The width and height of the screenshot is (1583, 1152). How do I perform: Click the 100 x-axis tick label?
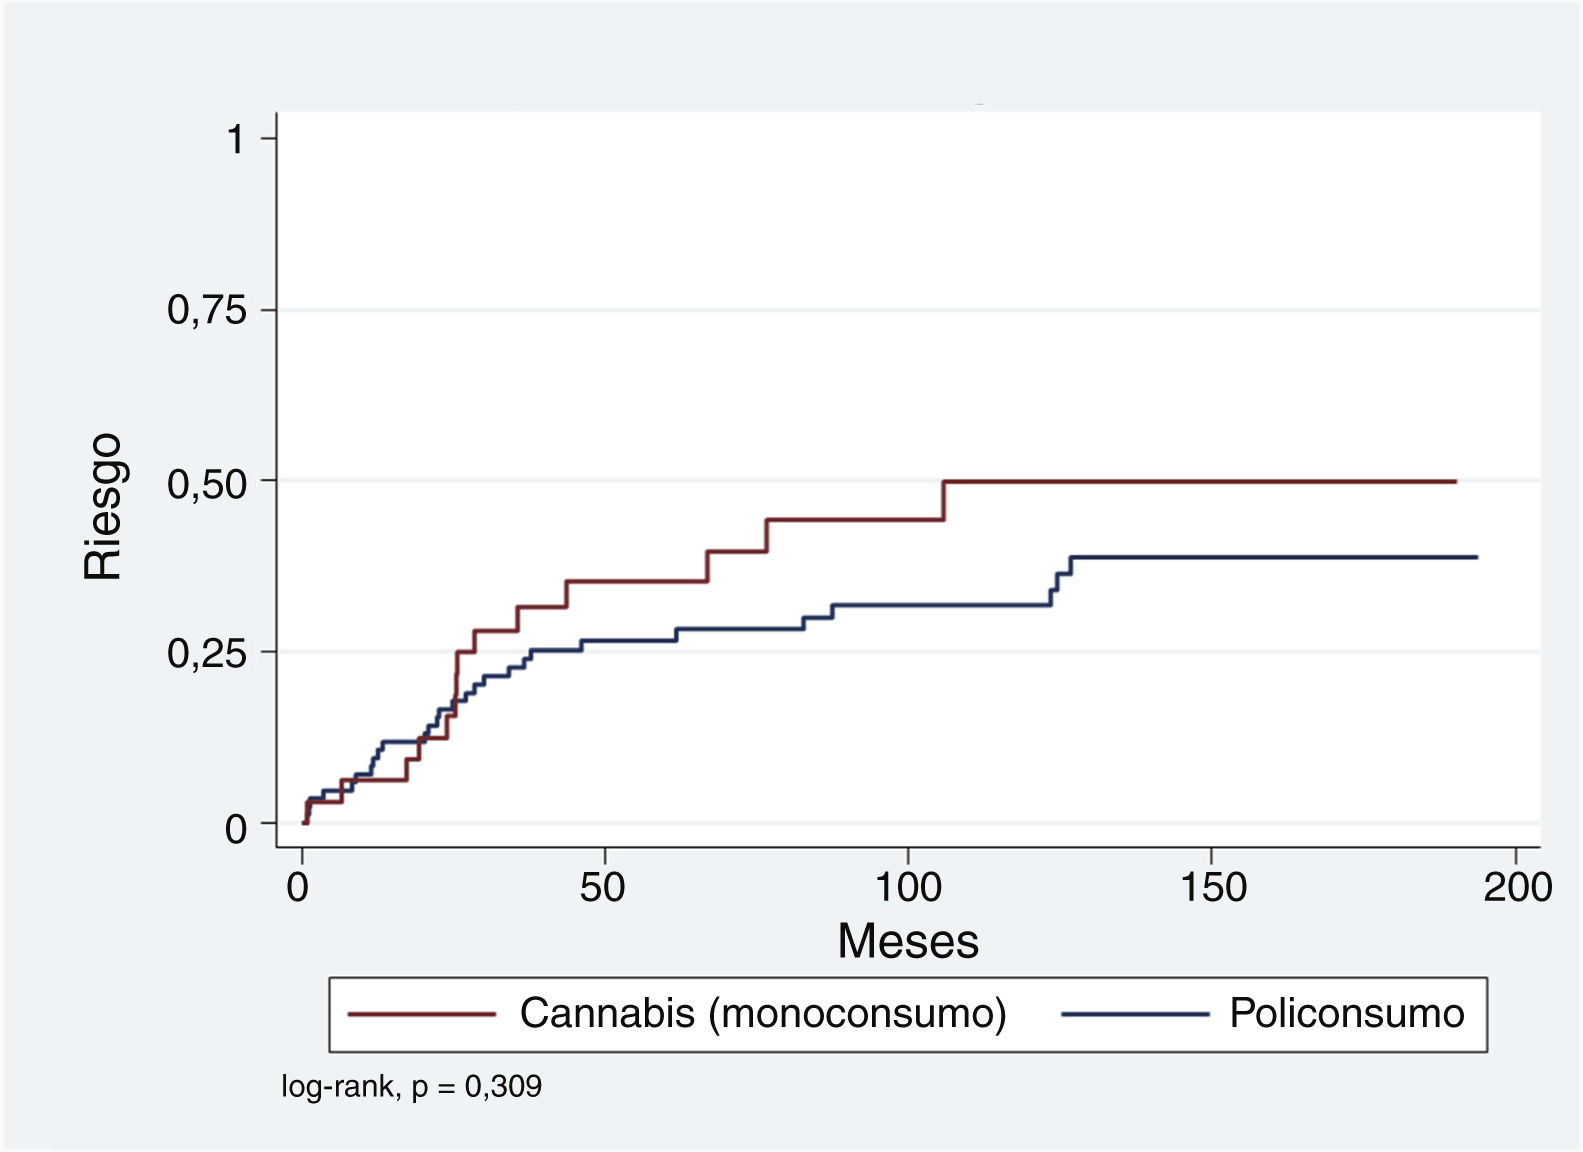907,887
